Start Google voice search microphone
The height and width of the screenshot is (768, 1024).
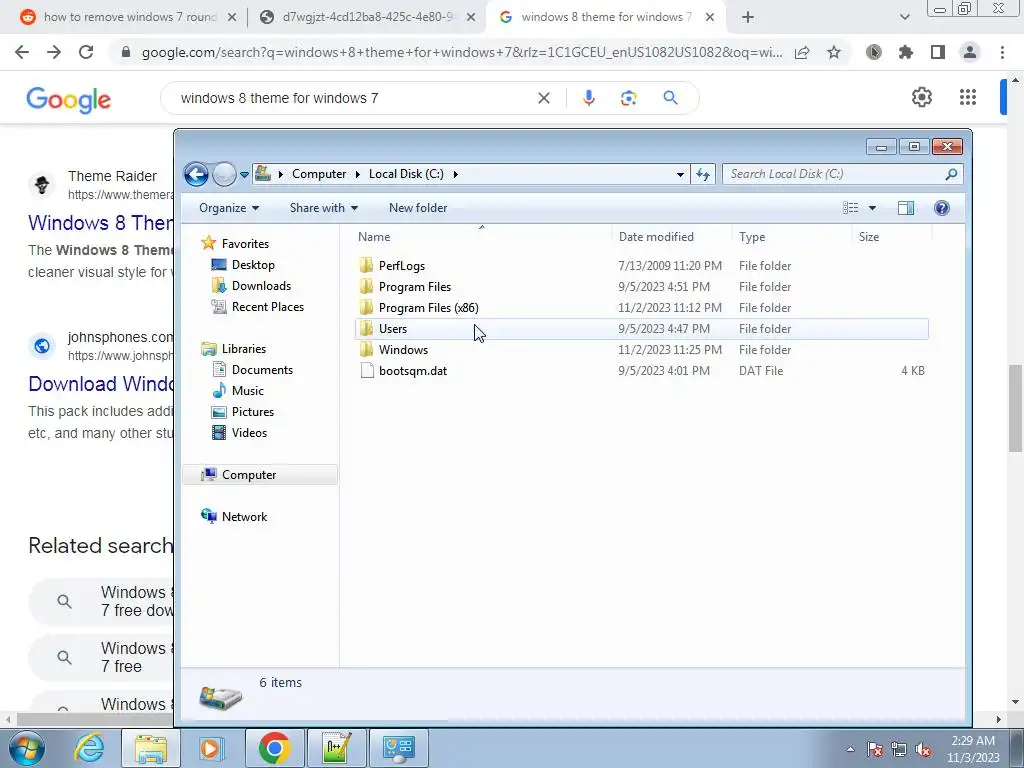point(588,98)
